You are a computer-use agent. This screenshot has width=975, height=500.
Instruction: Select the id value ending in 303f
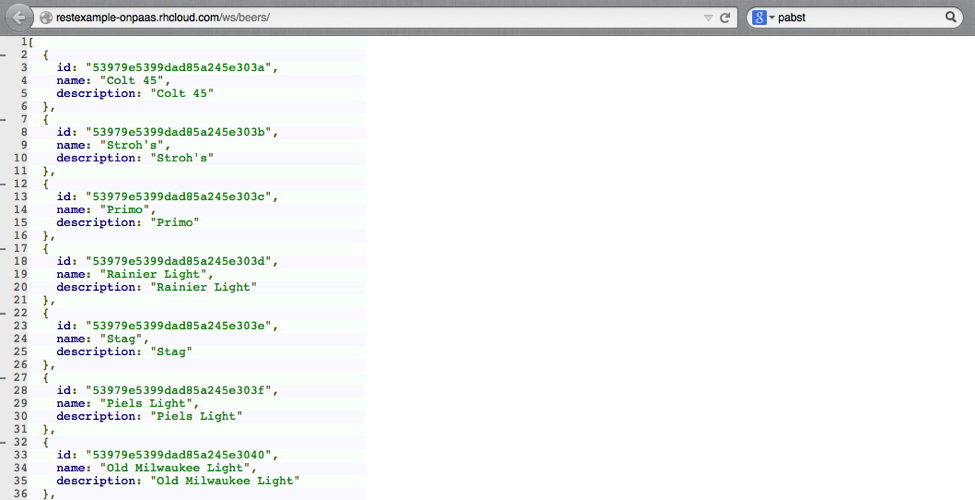tap(179, 391)
